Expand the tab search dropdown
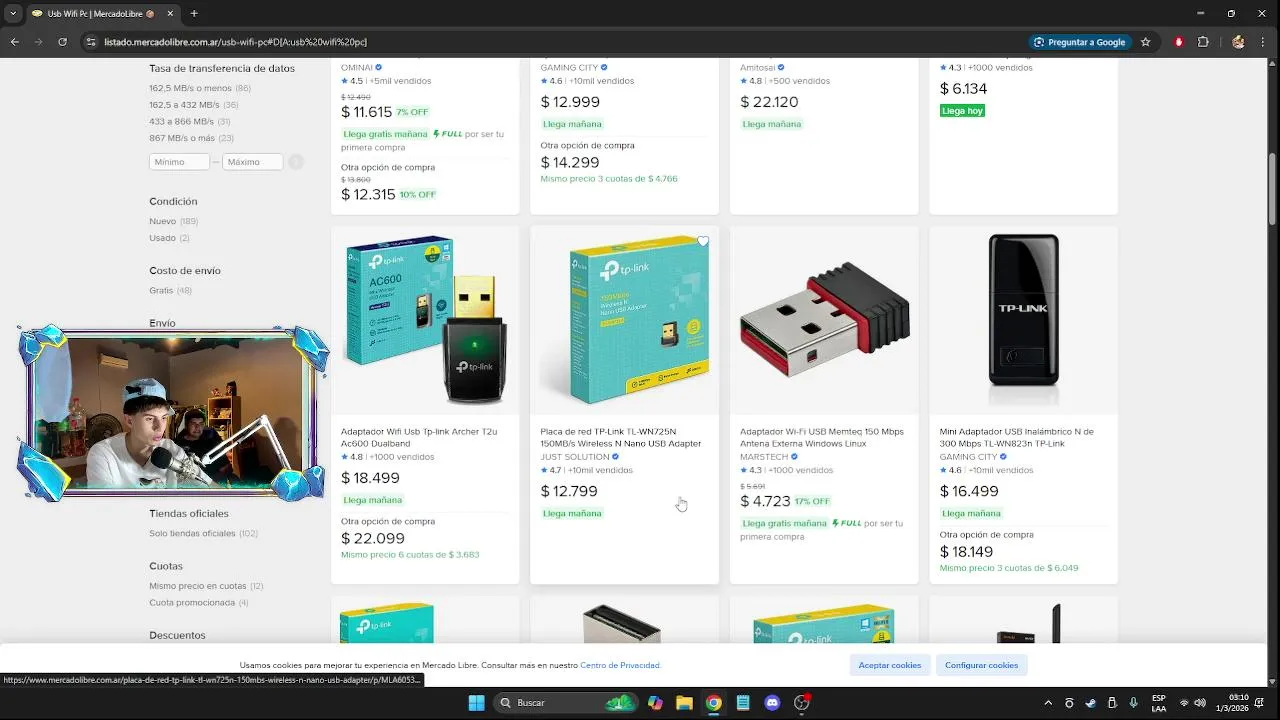The height and width of the screenshot is (720, 1280). [x=13, y=14]
